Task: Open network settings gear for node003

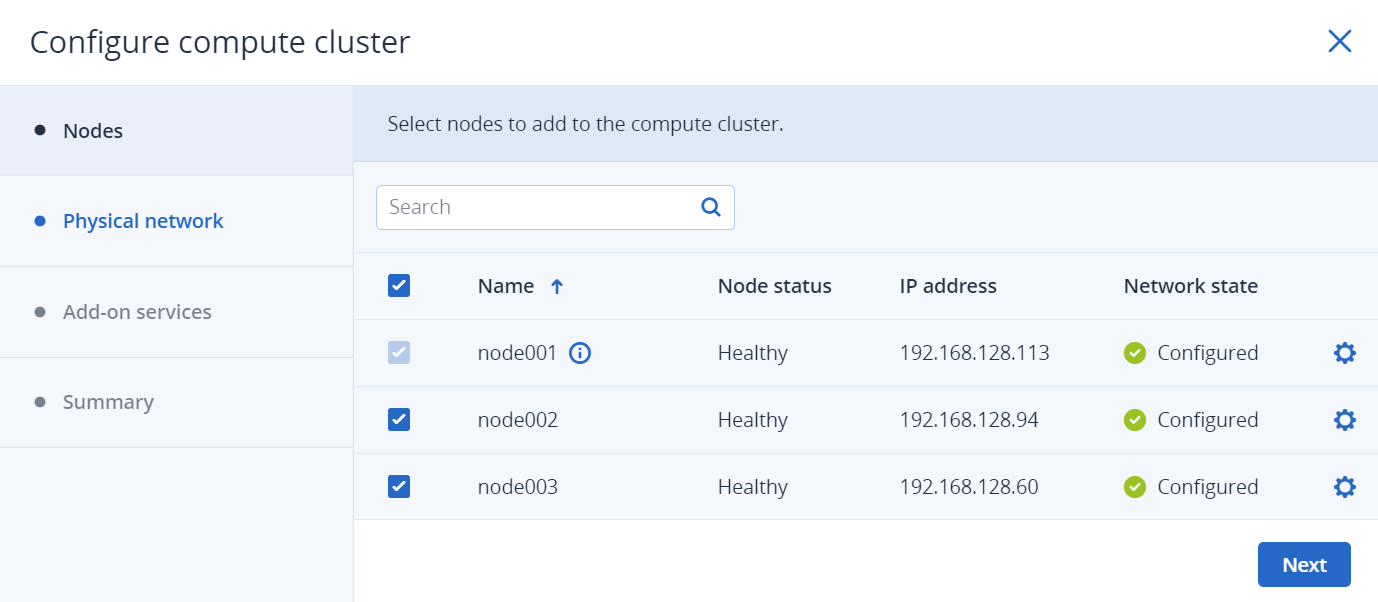Action: click(1344, 487)
